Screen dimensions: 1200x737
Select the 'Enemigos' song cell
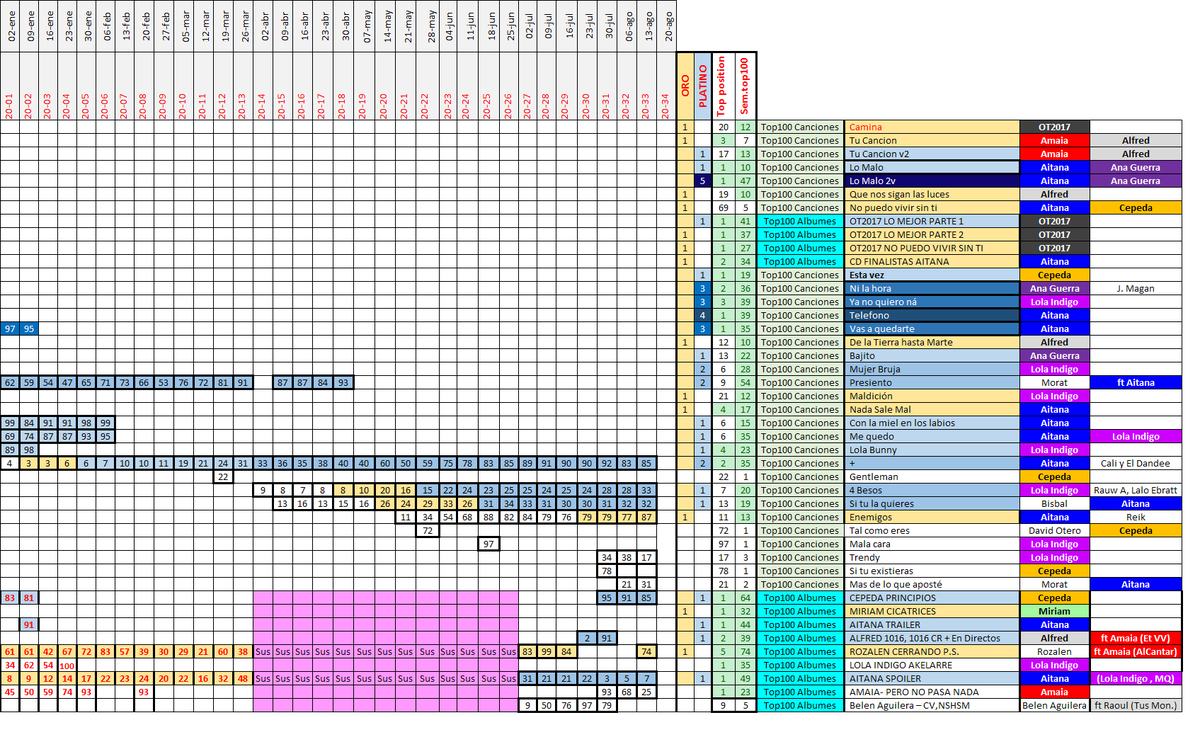pos(931,517)
